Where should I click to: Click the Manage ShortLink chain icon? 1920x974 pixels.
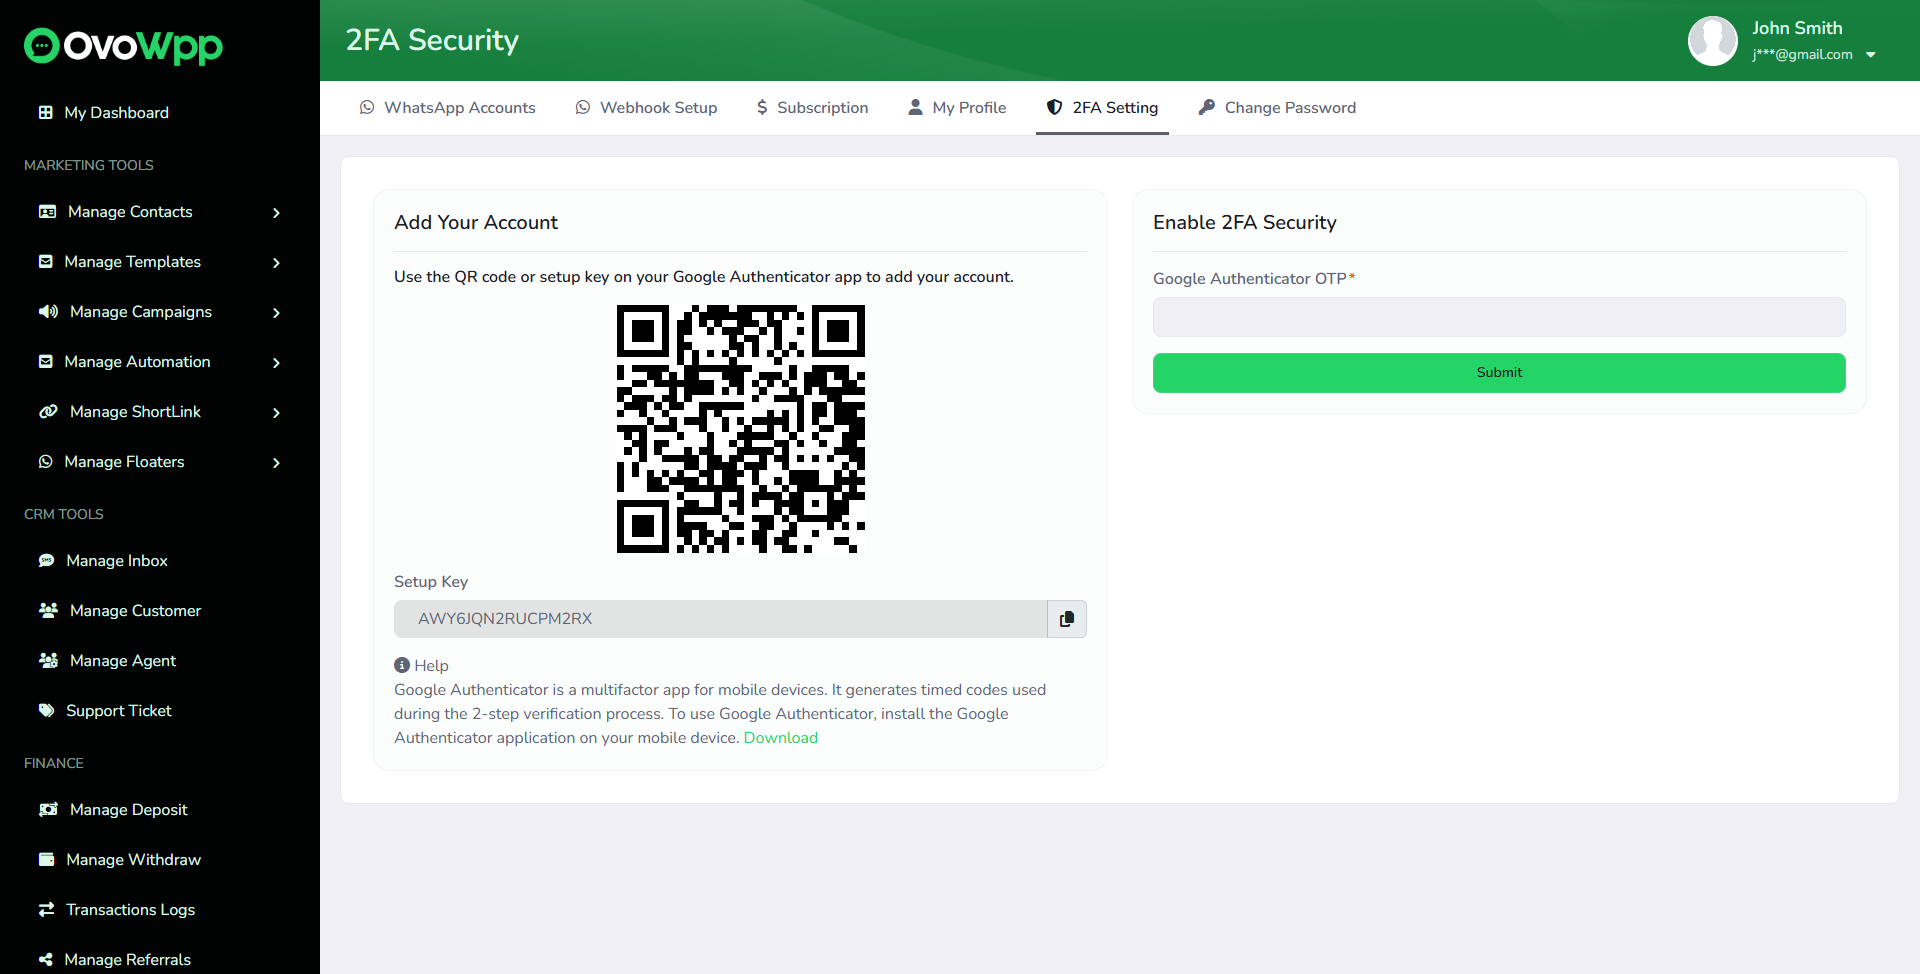[48, 412]
